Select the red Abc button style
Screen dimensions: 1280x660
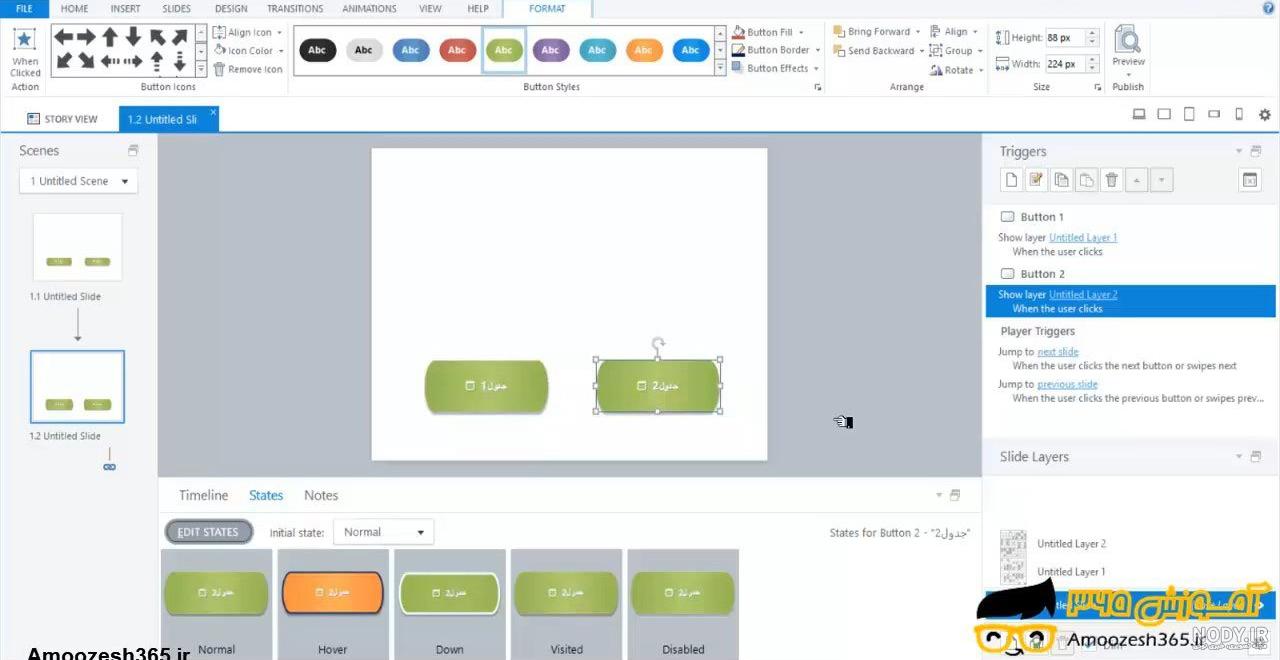pos(457,50)
